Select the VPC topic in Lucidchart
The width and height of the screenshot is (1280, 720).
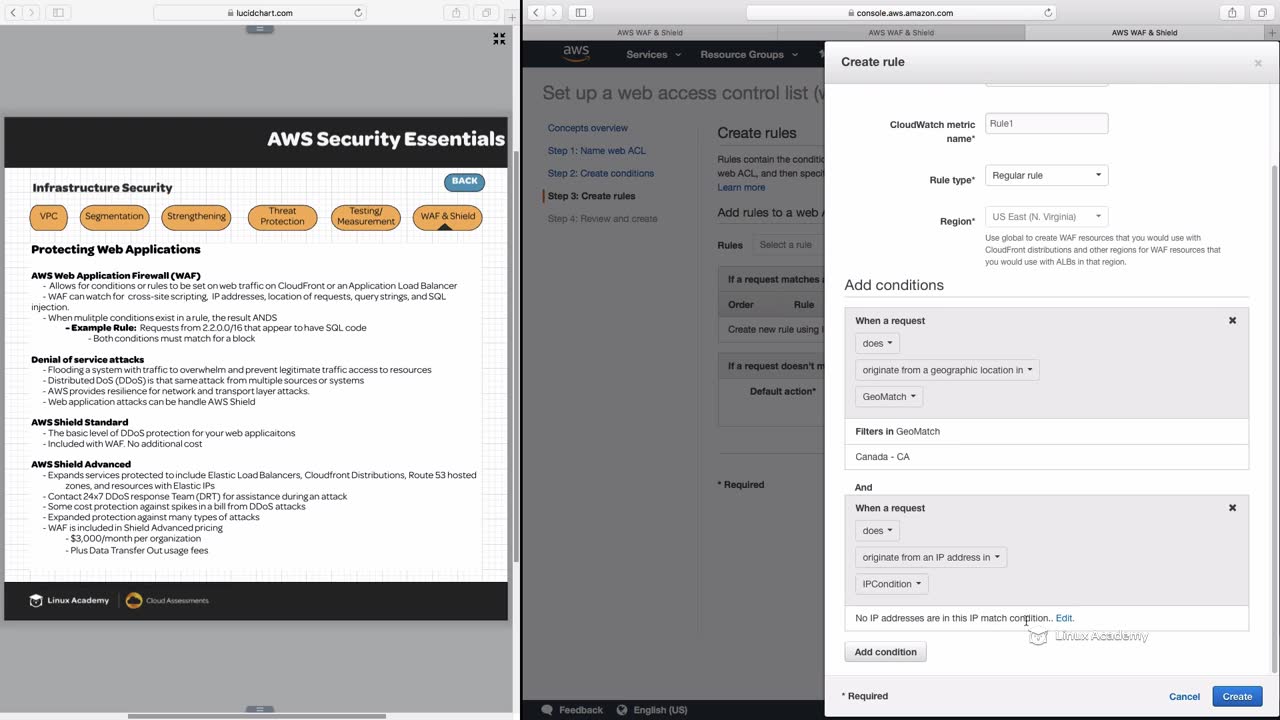pos(48,216)
